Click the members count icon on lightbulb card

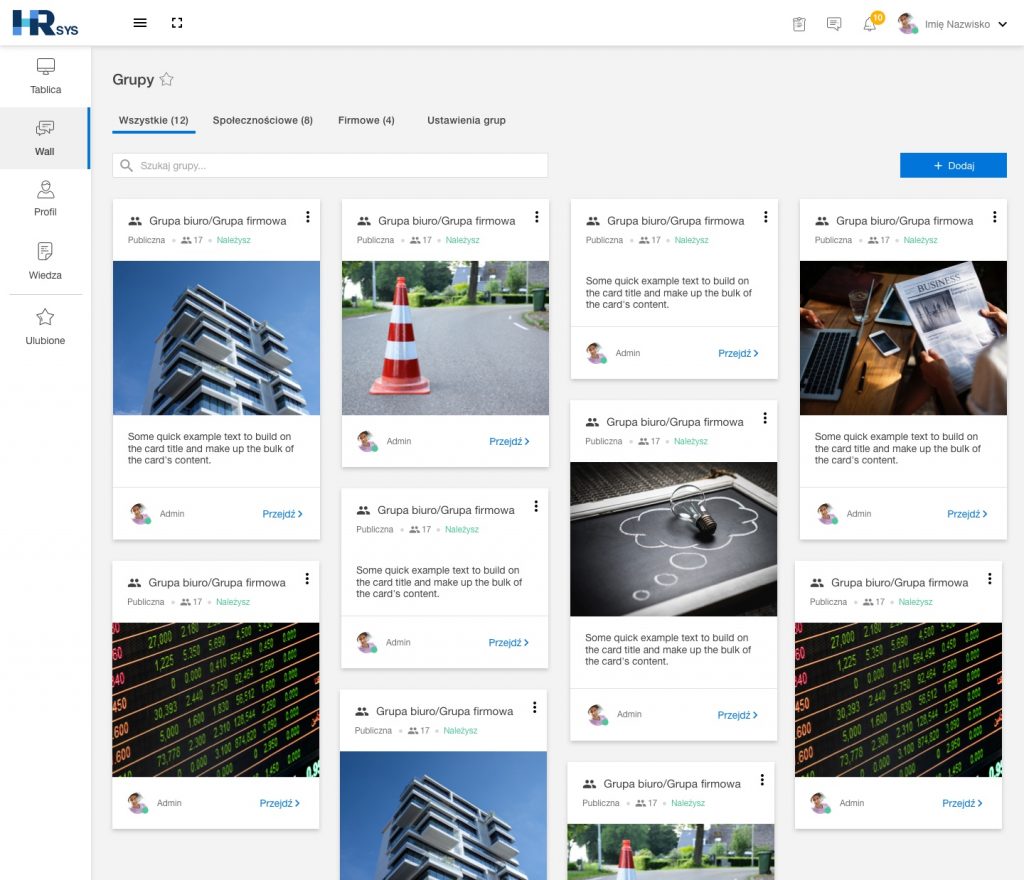643,441
